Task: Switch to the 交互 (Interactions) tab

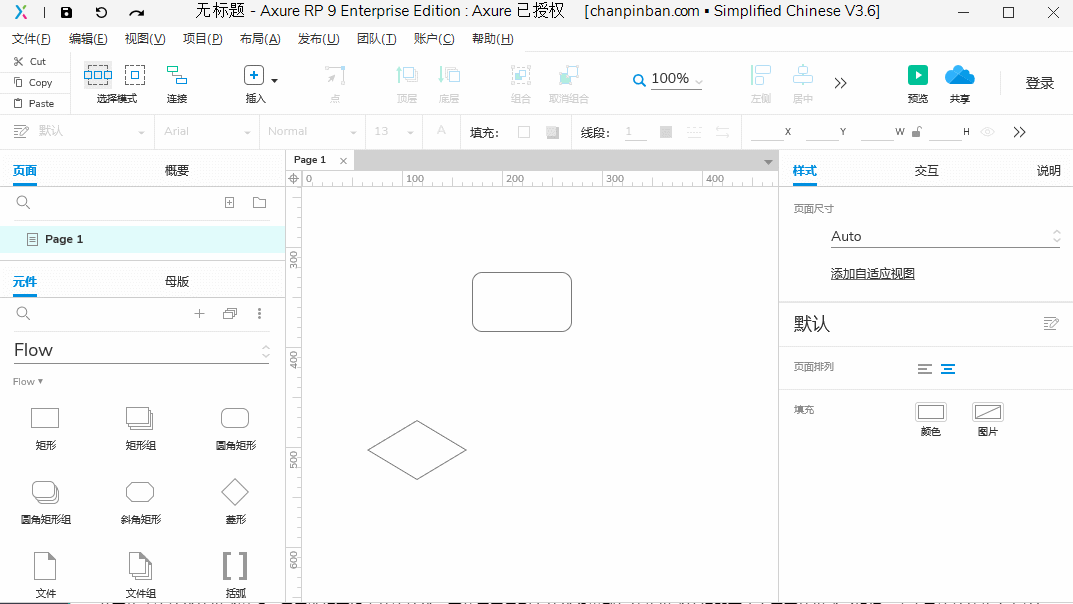Action: pyautogui.click(x=926, y=170)
